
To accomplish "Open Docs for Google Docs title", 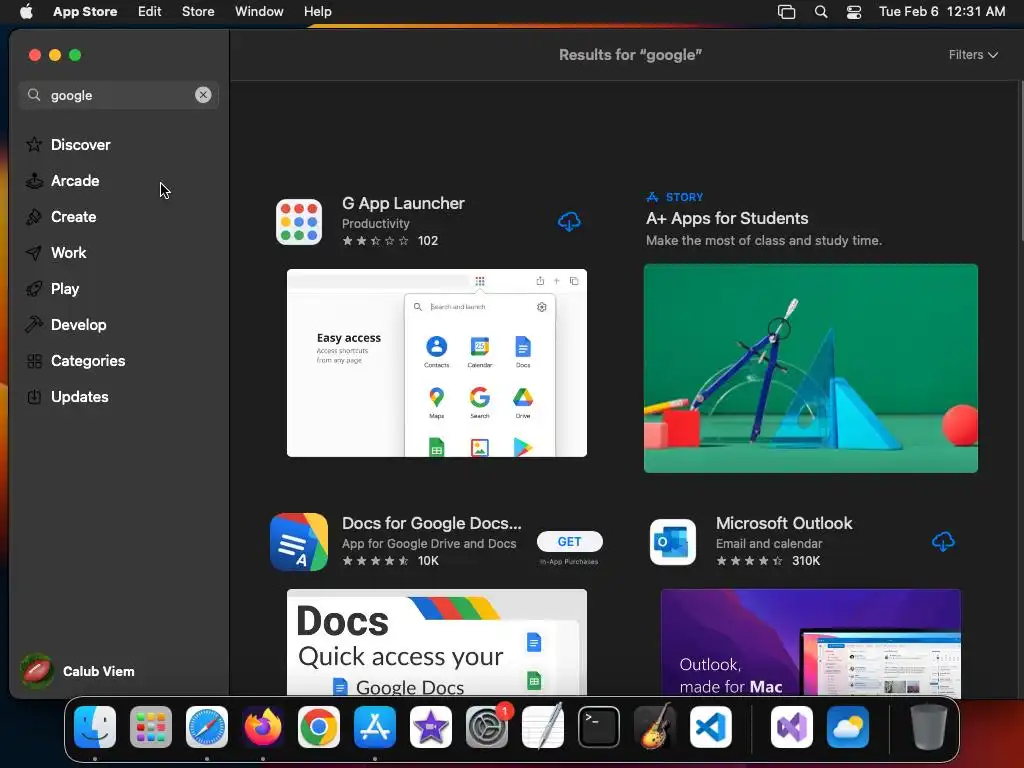I will 431,523.
